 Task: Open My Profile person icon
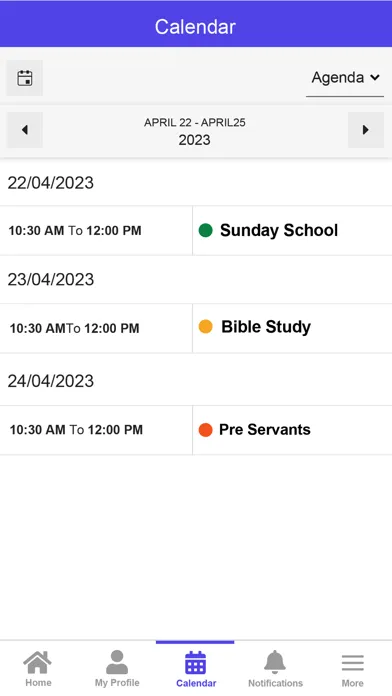117,662
